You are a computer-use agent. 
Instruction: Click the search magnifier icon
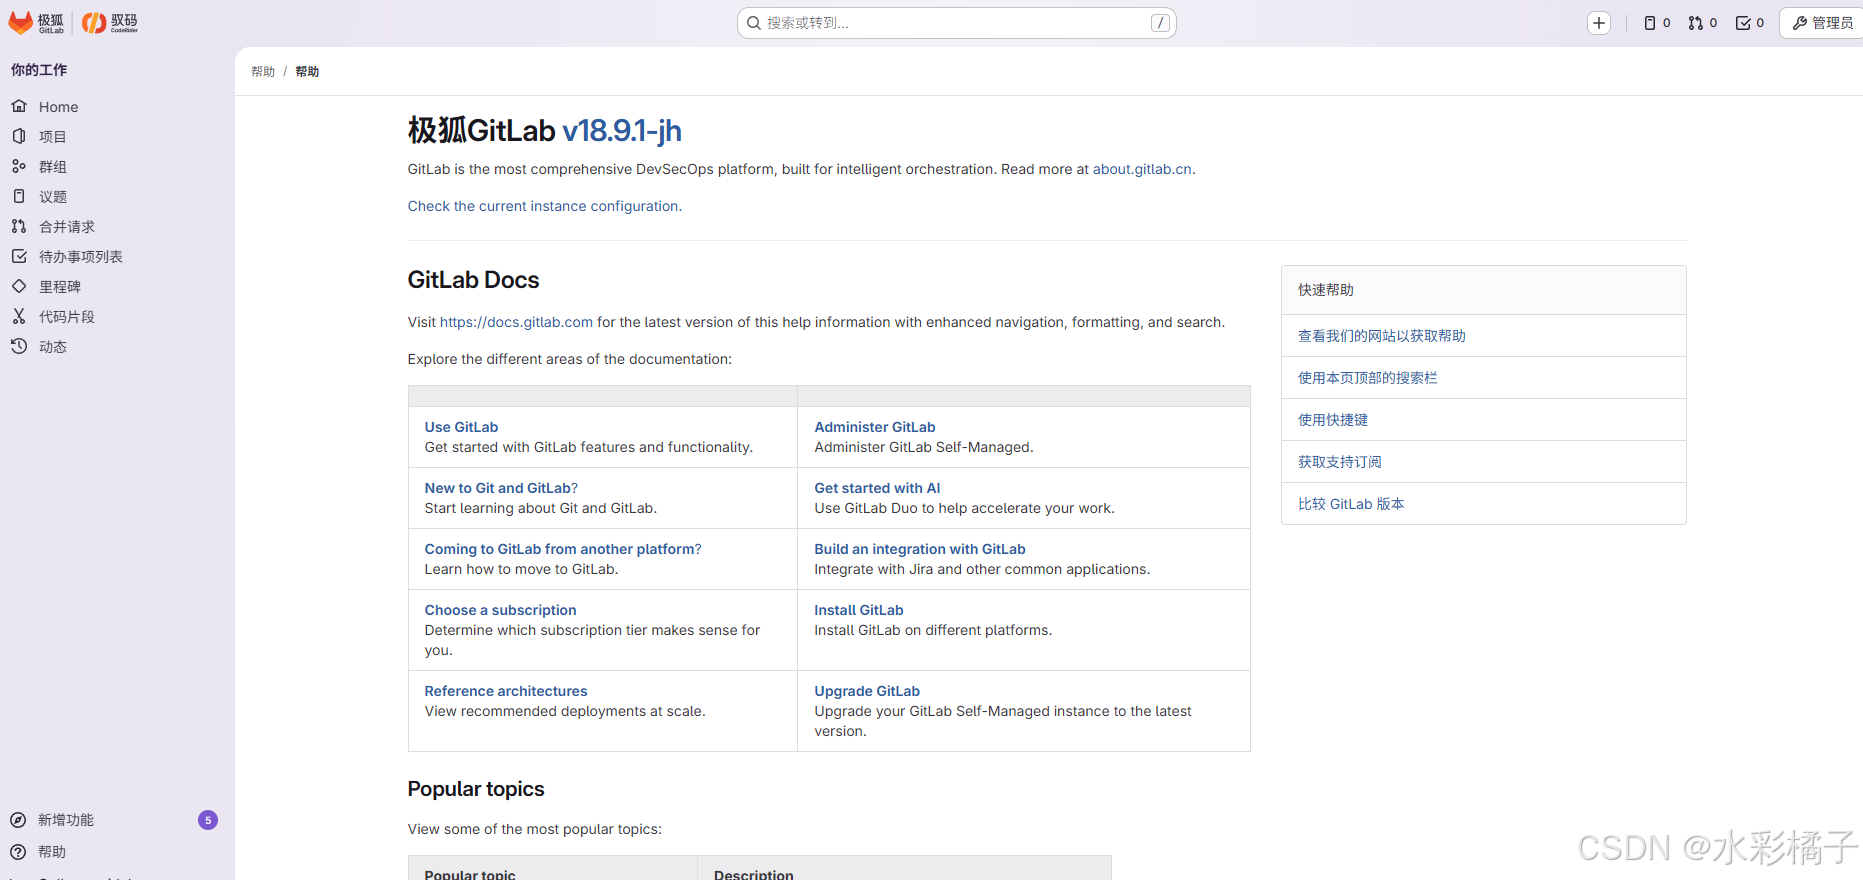point(754,23)
